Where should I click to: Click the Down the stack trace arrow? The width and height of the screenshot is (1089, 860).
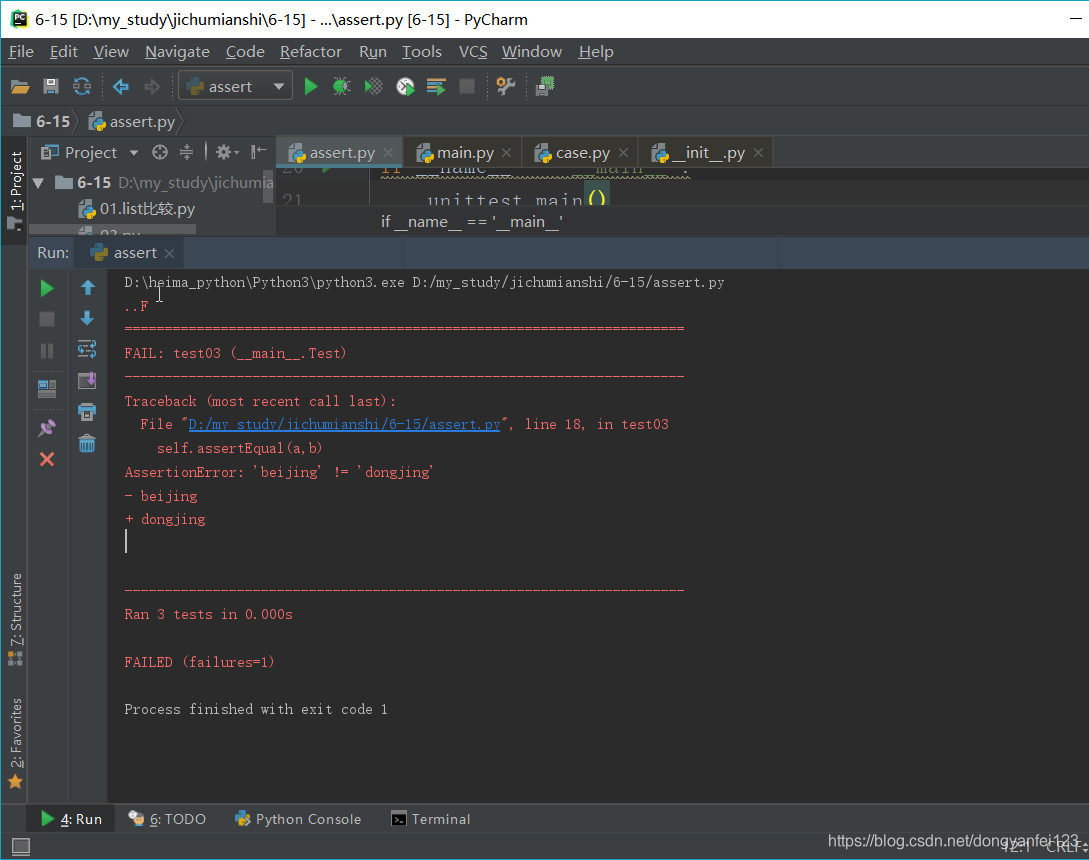click(88, 318)
